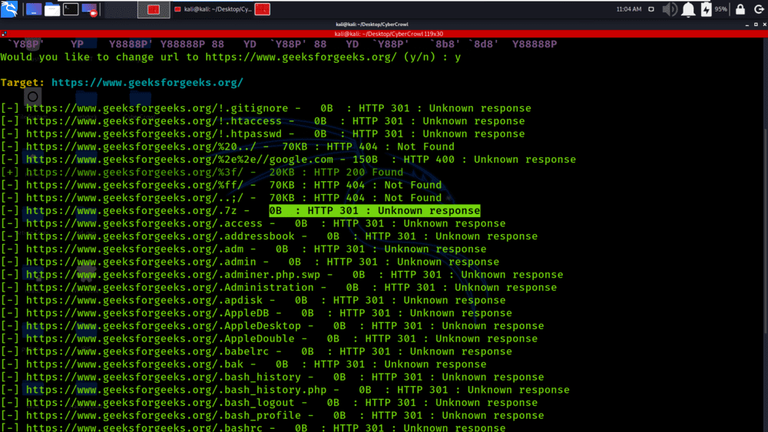The height and width of the screenshot is (432, 768).
Task: Open the /.bash_history URL line
Action: [x=163, y=377]
